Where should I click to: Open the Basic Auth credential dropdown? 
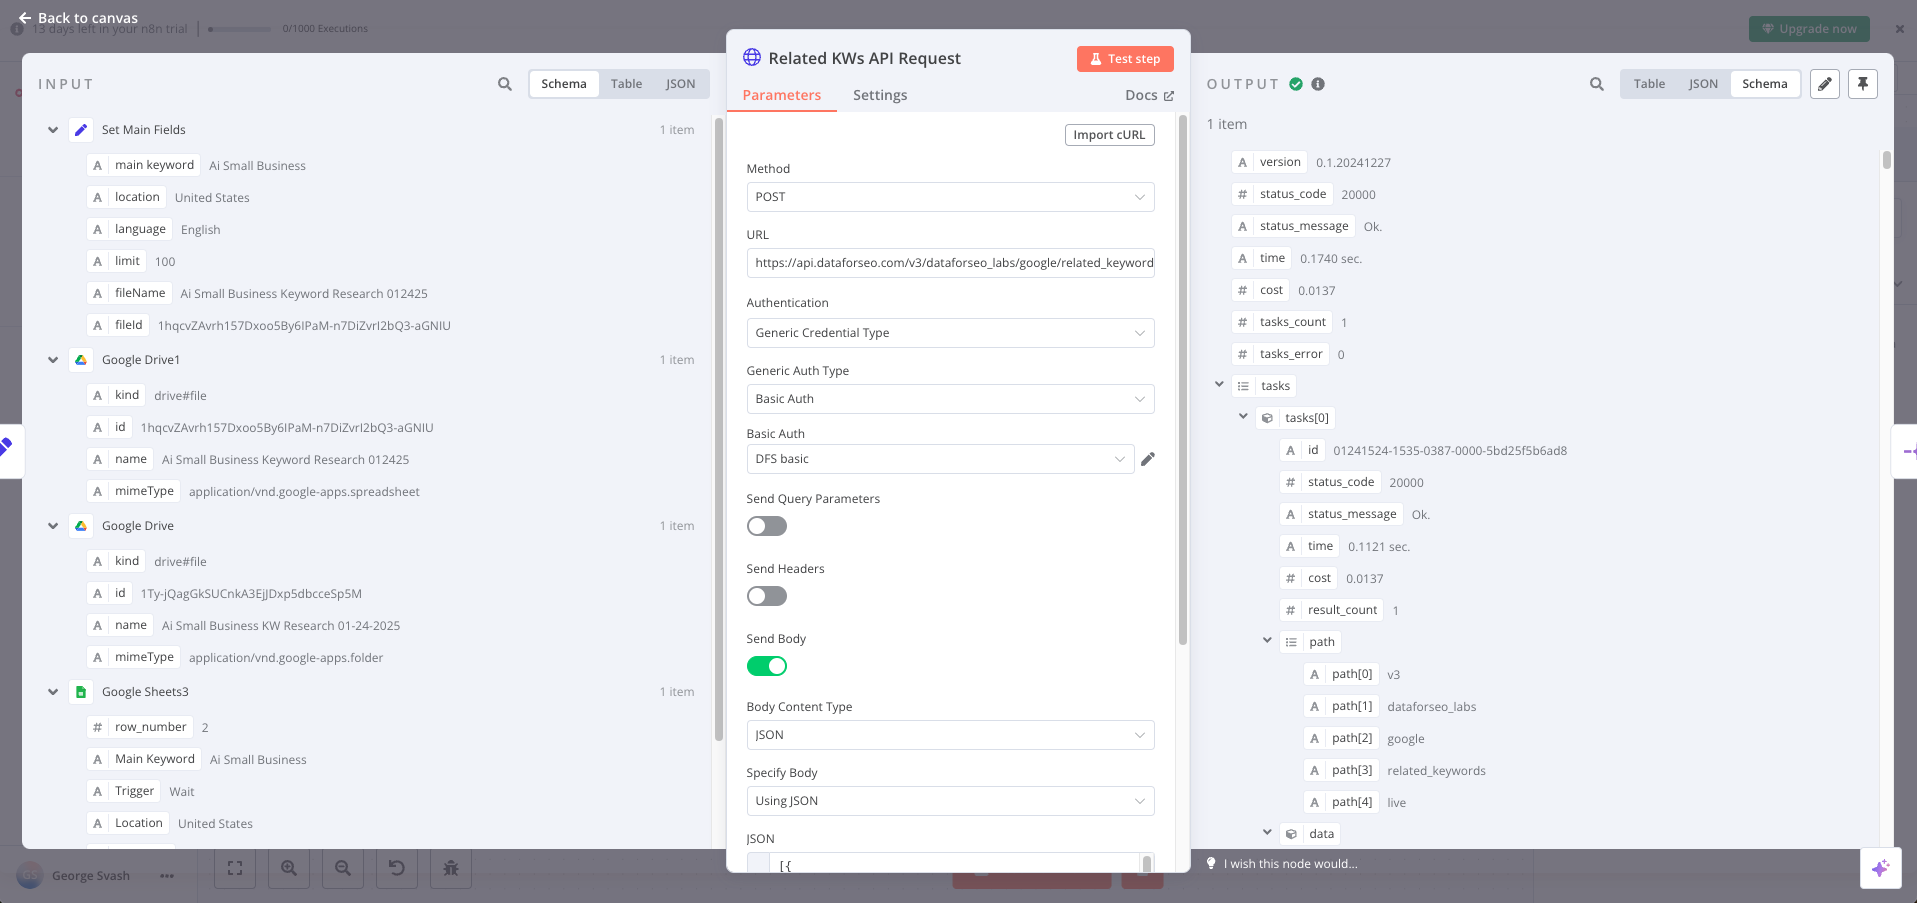click(x=940, y=459)
